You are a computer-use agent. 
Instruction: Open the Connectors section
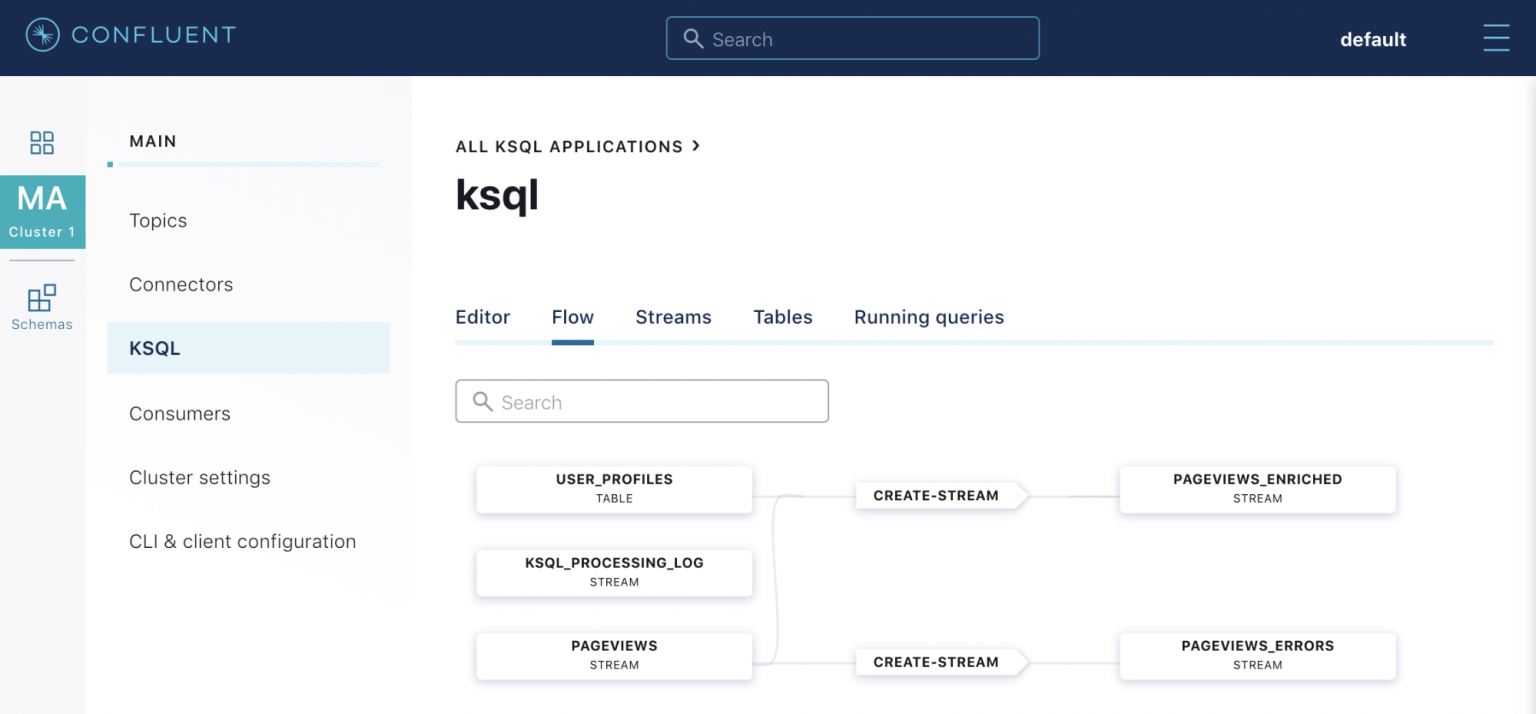tap(181, 284)
